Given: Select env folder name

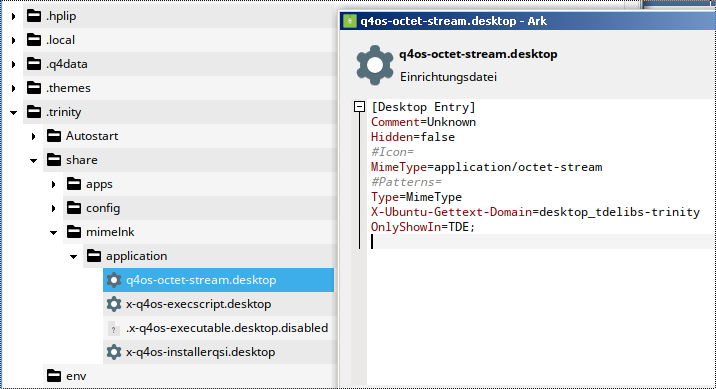Looking at the screenshot, I should pyautogui.click(x=76, y=376).
